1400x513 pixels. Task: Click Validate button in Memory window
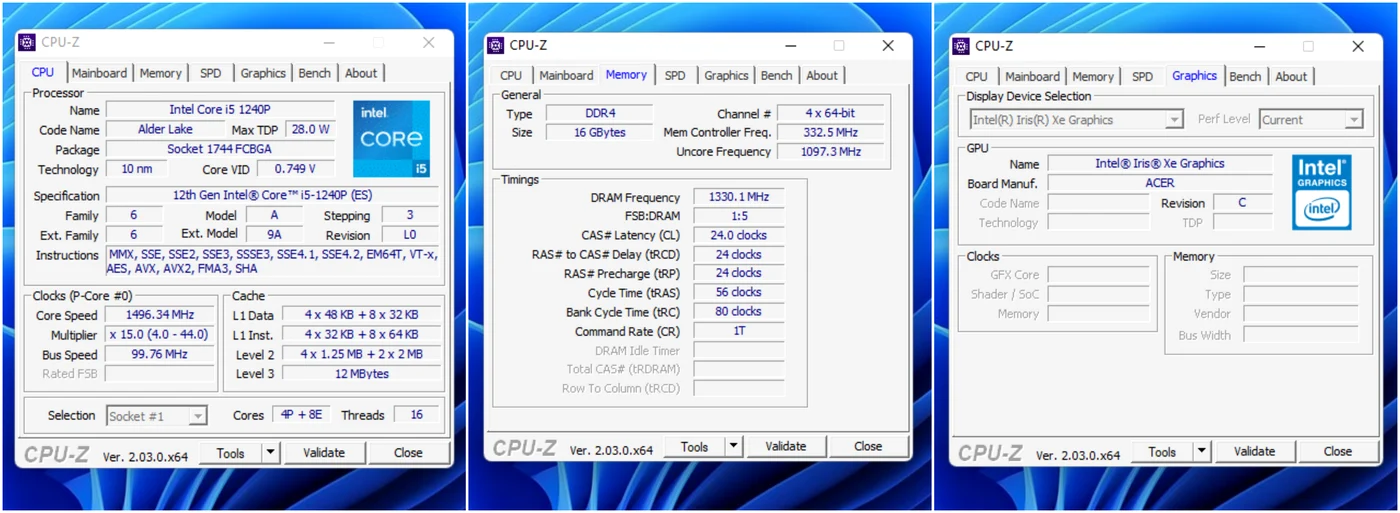click(786, 447)
